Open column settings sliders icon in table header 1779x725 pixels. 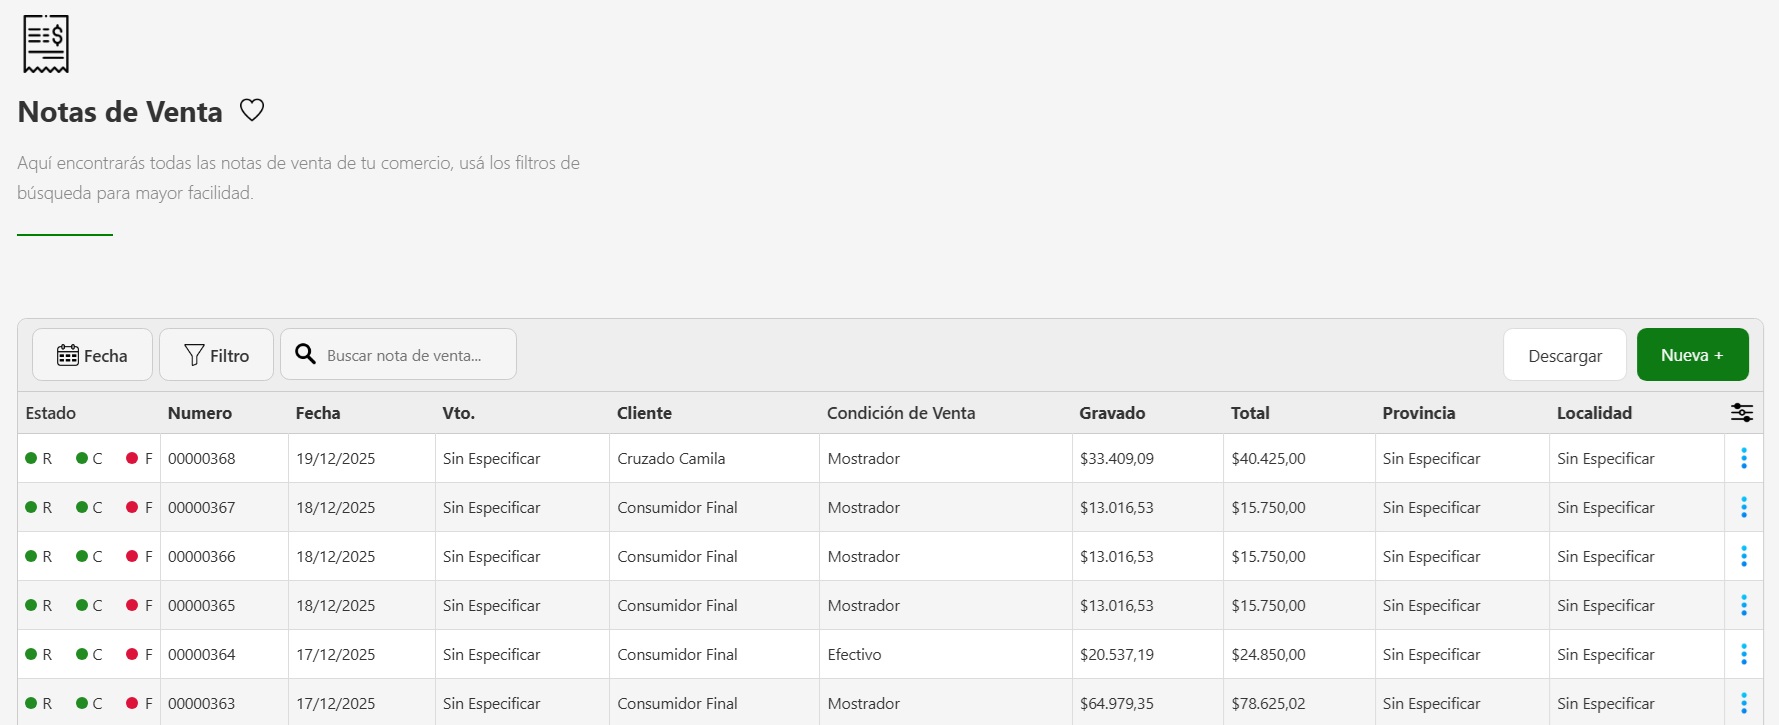click(1742, 413)
